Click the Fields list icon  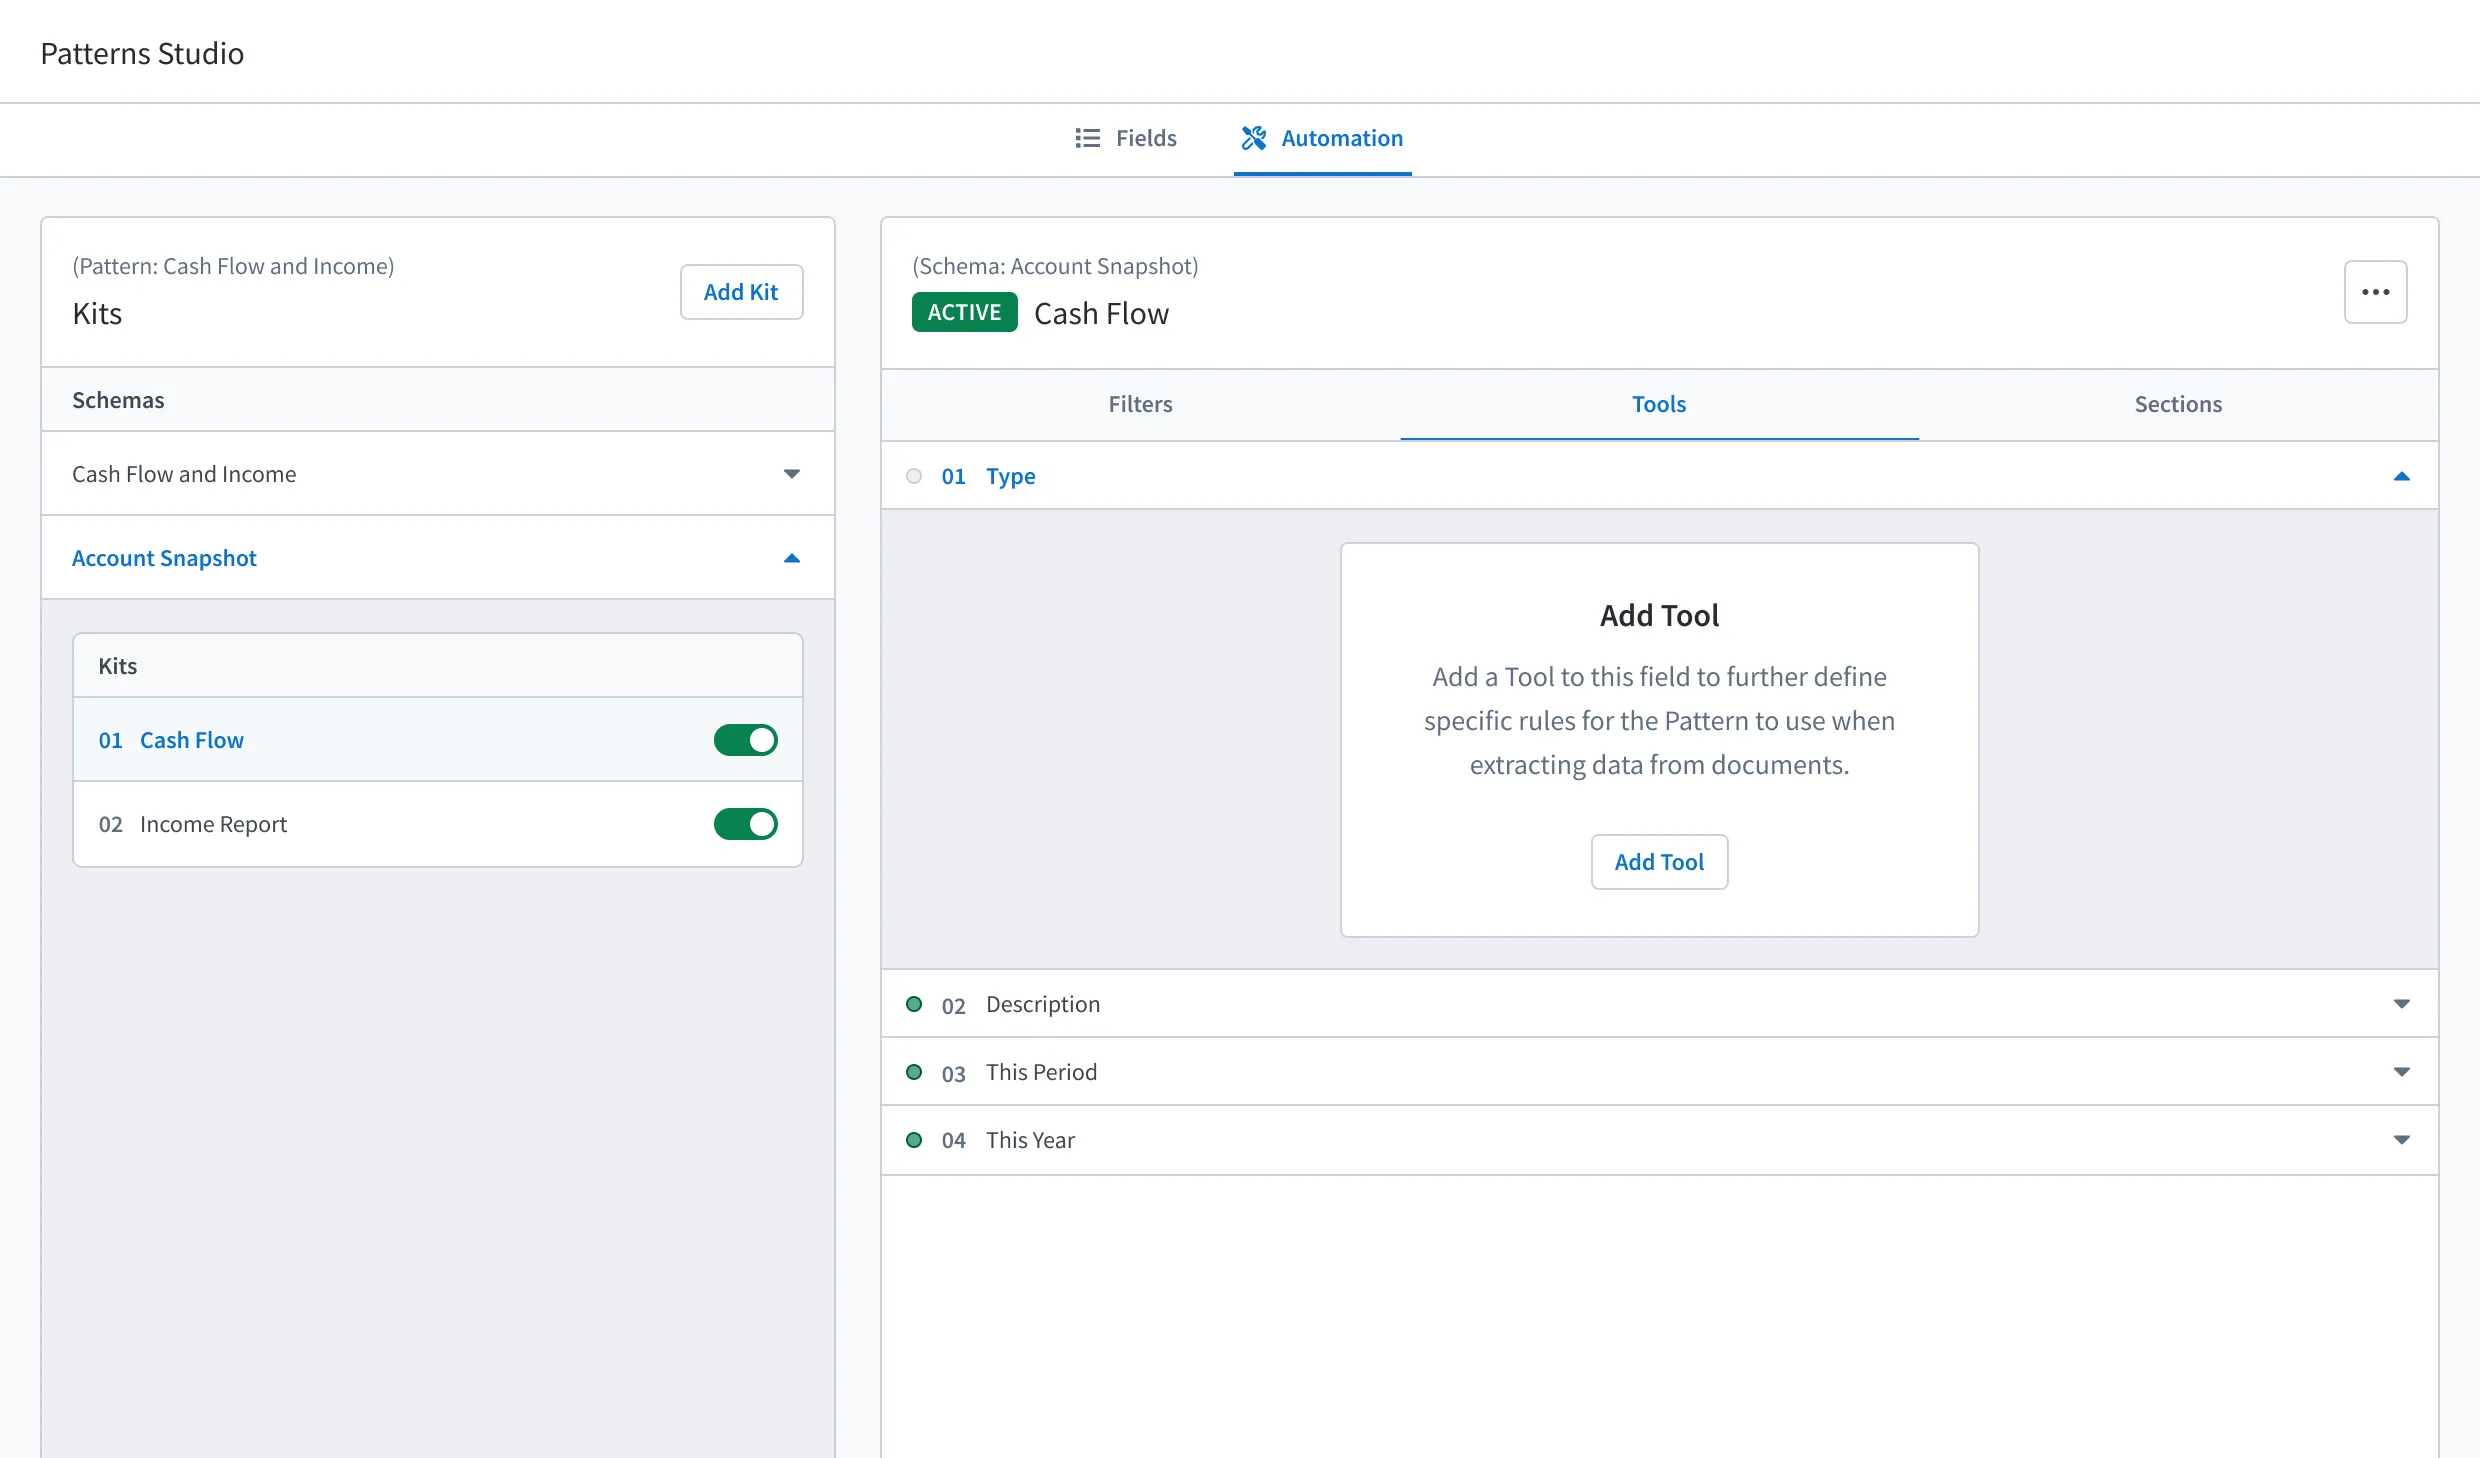point(1087,138)
